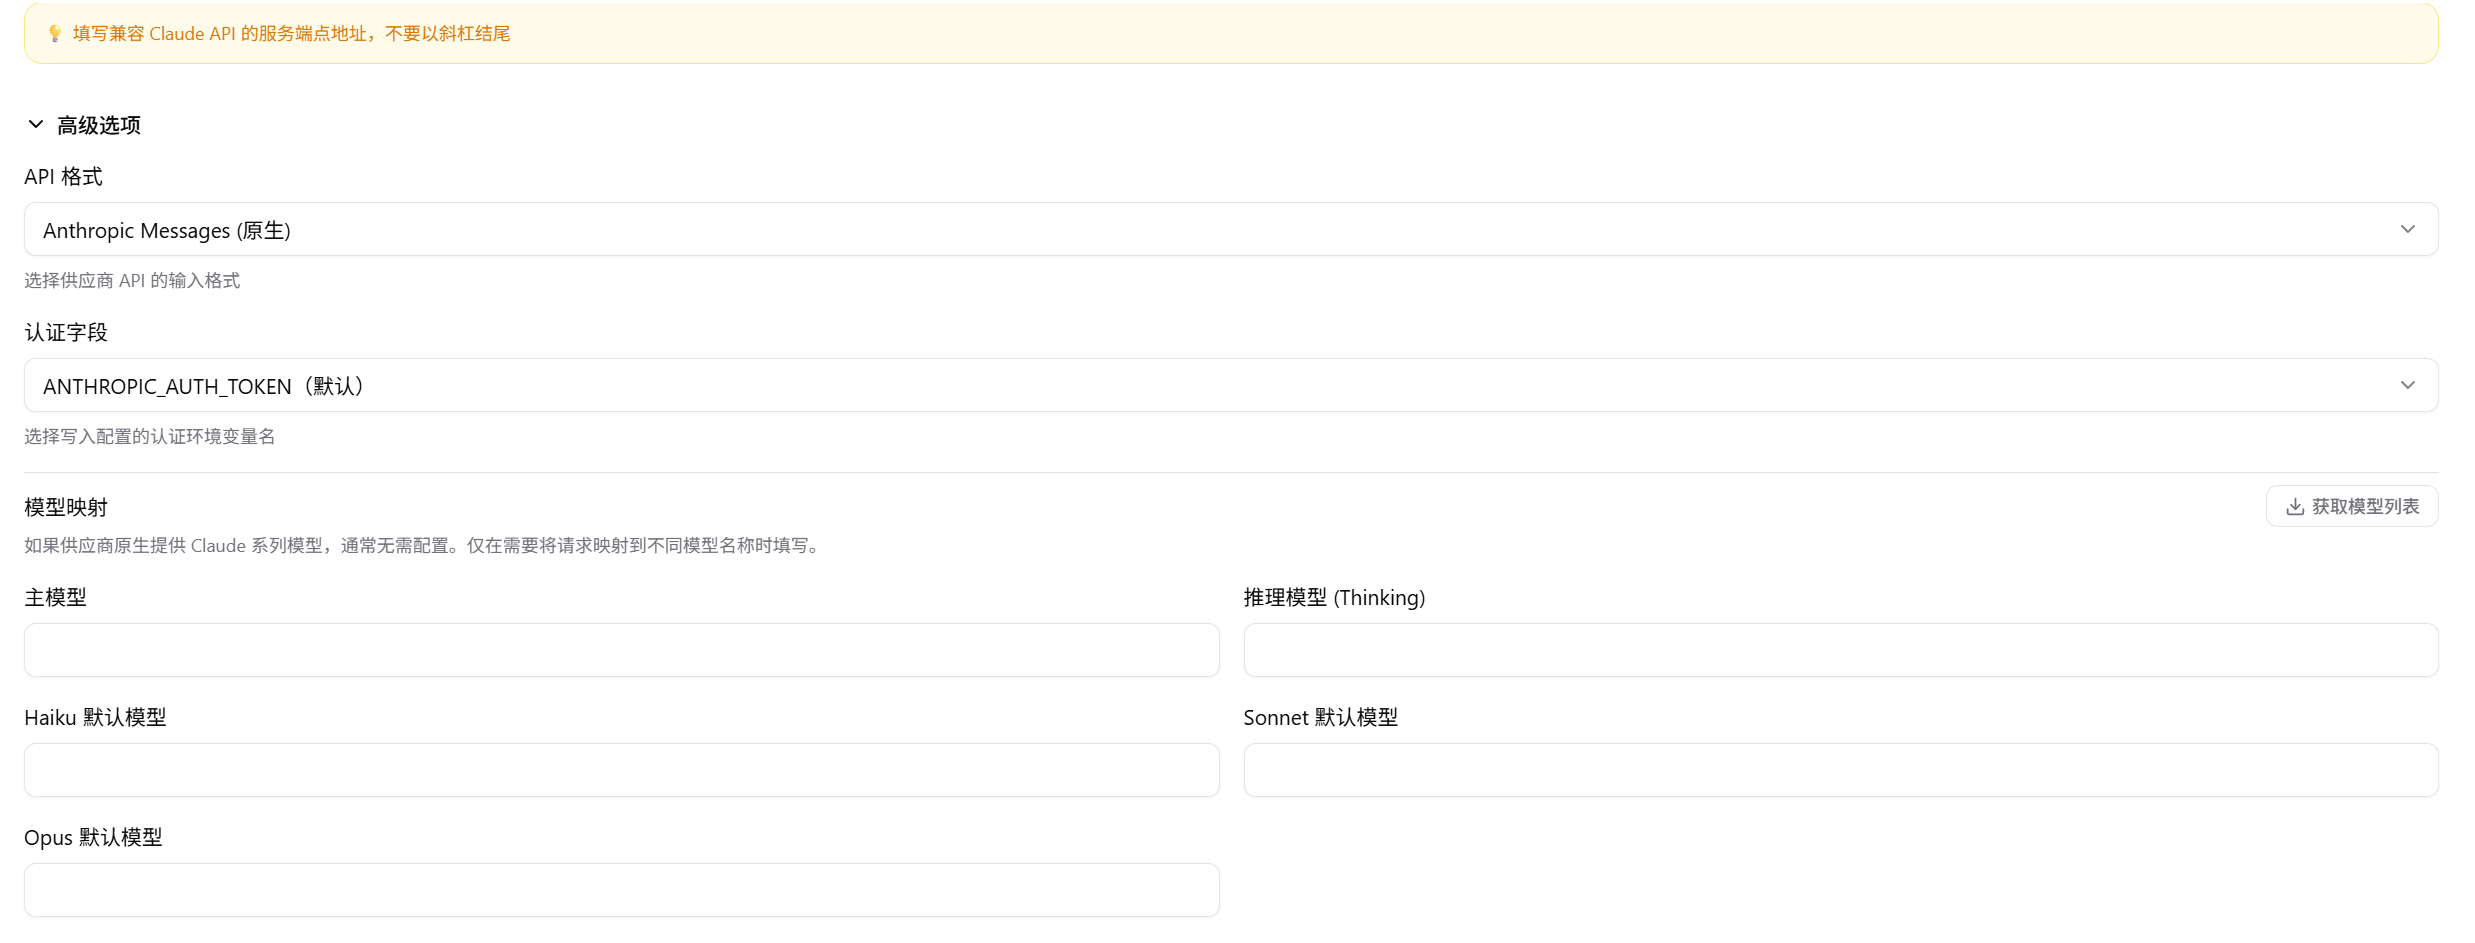Select the Anthropic Messages (原生) combo box
This screenshot has height=943, width=2475.
point(1231,229)
